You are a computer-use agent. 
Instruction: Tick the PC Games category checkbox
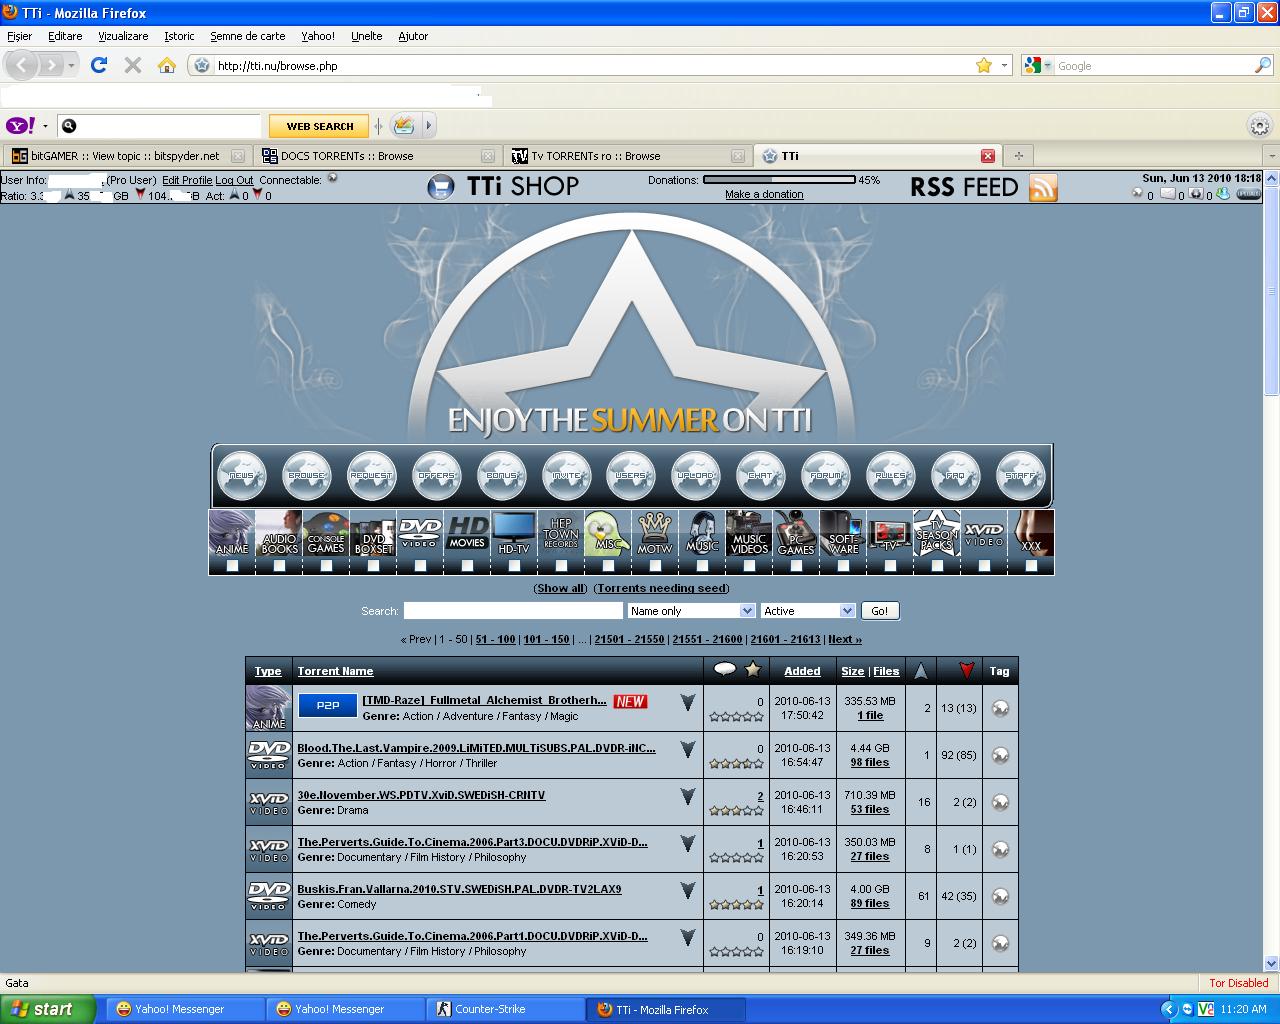tap(796, 566)
